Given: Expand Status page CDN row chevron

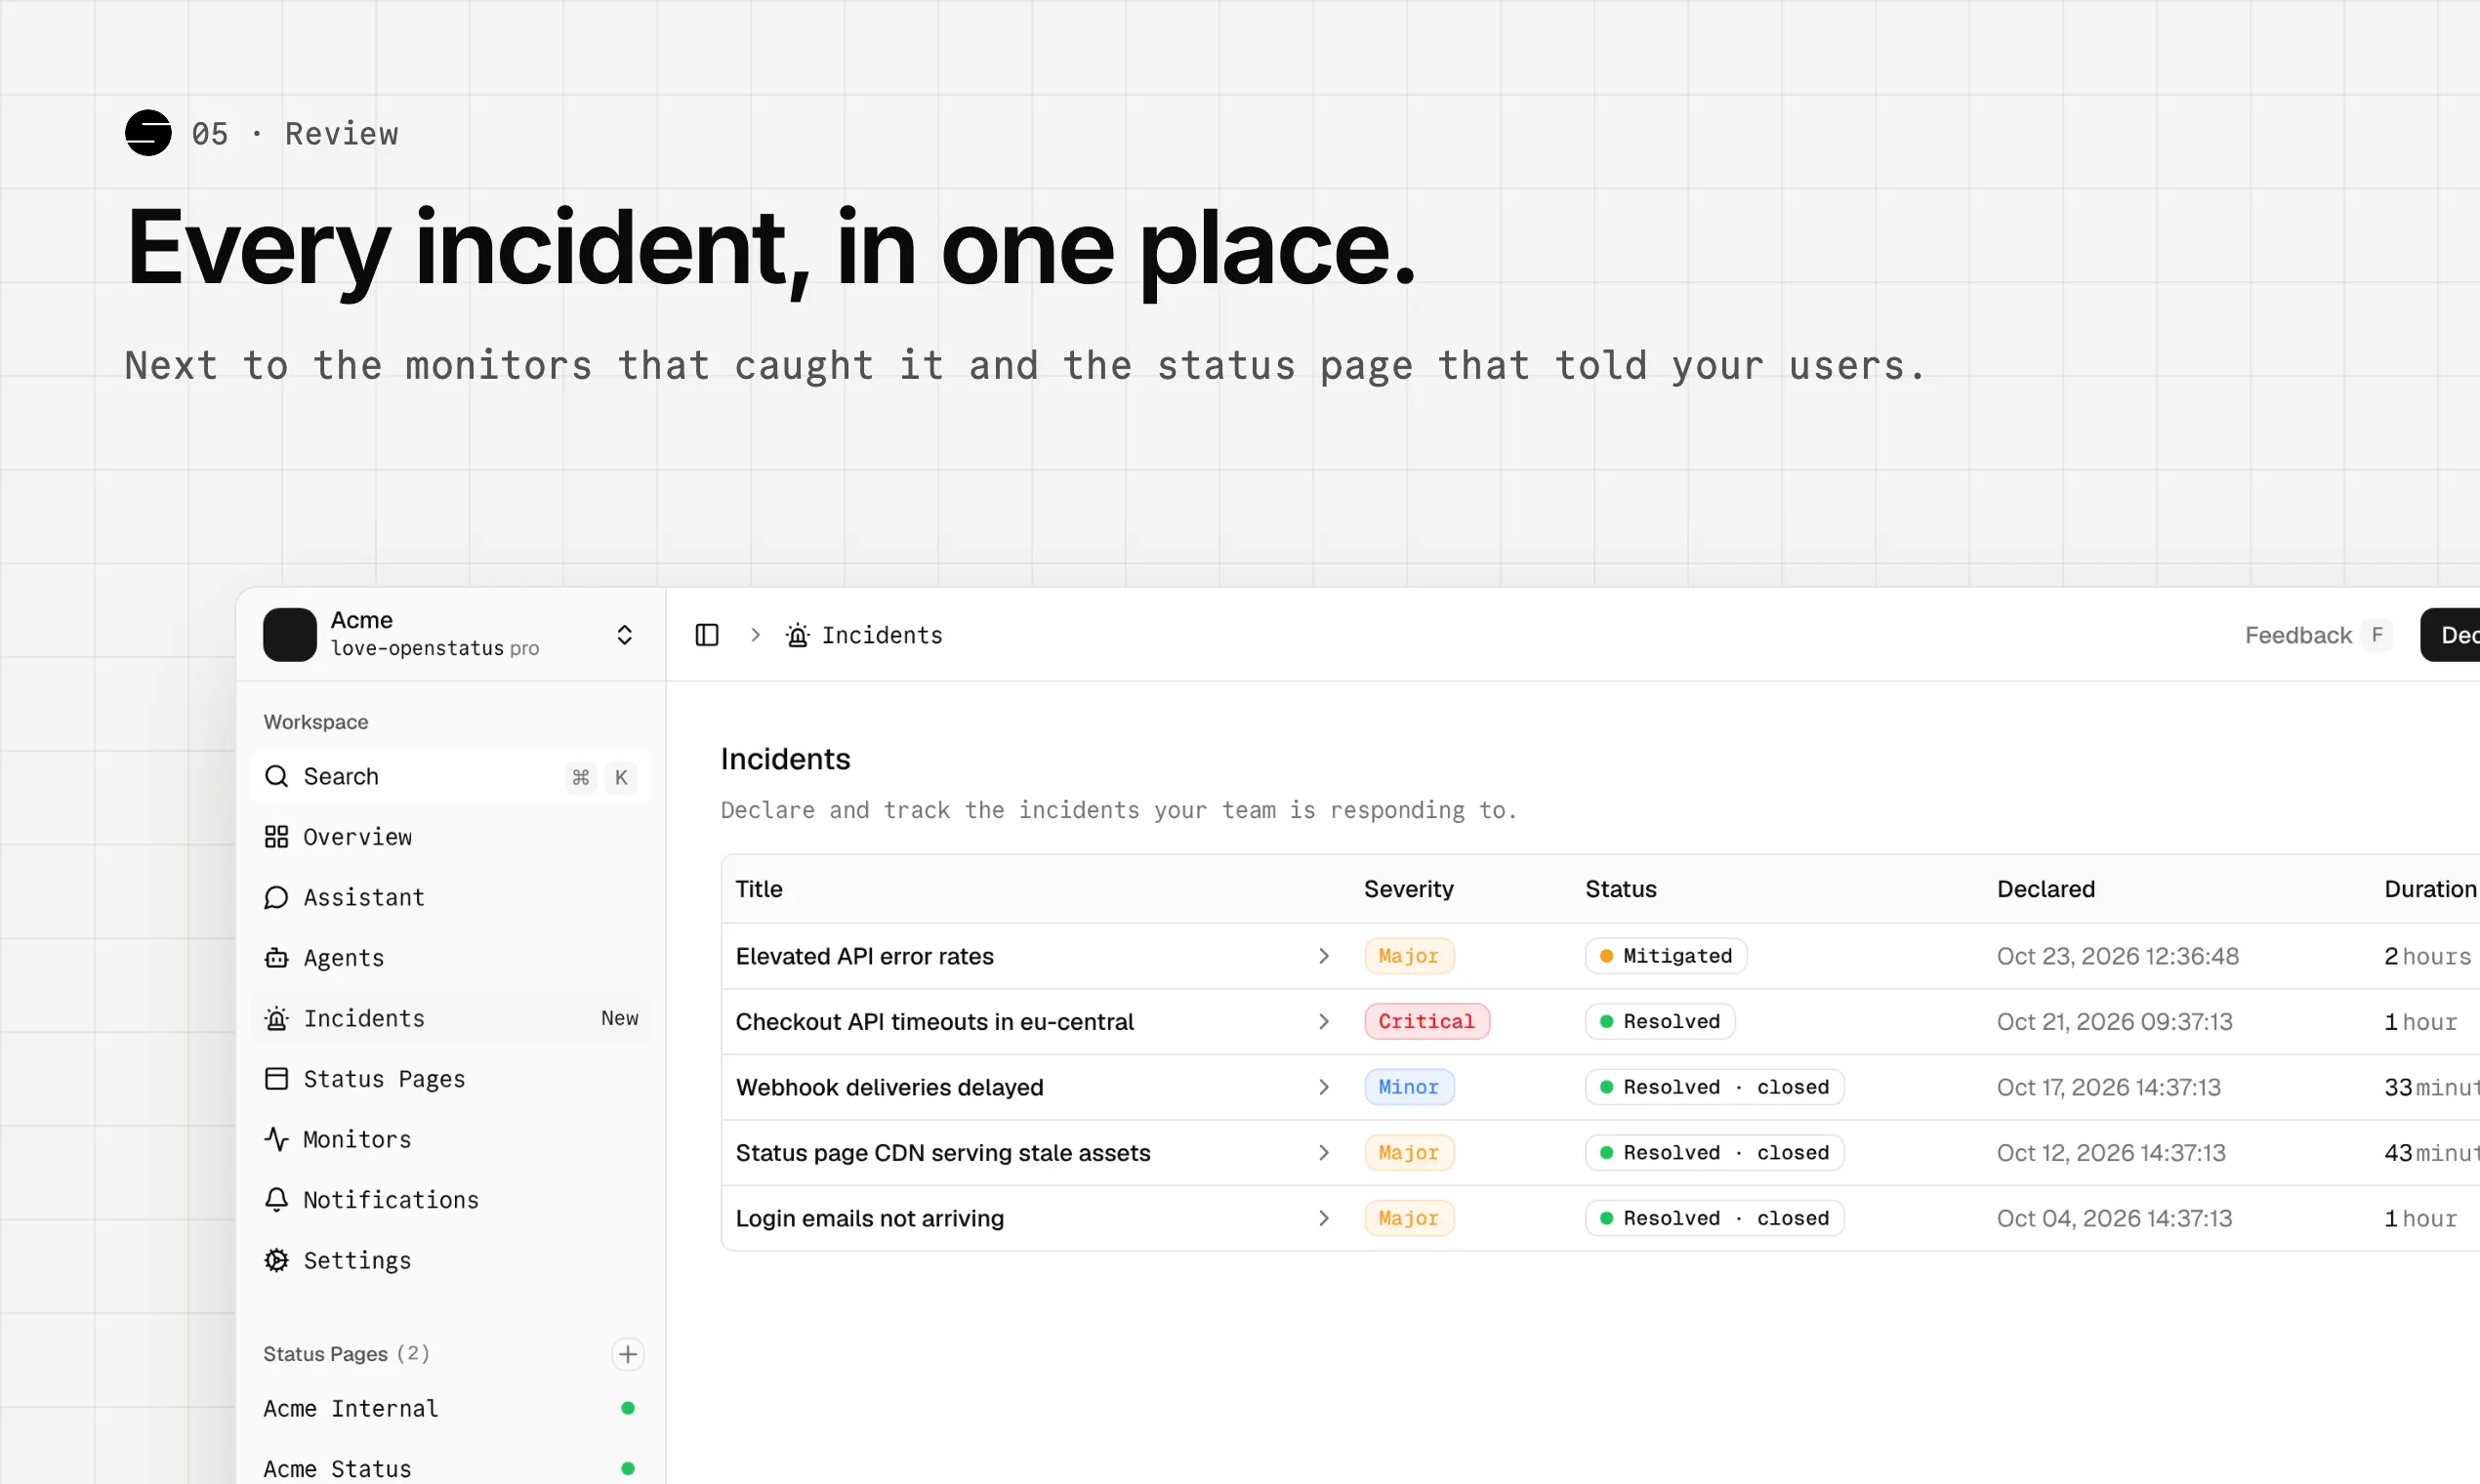Looking at the screenshot, I should [1324, 1153].
